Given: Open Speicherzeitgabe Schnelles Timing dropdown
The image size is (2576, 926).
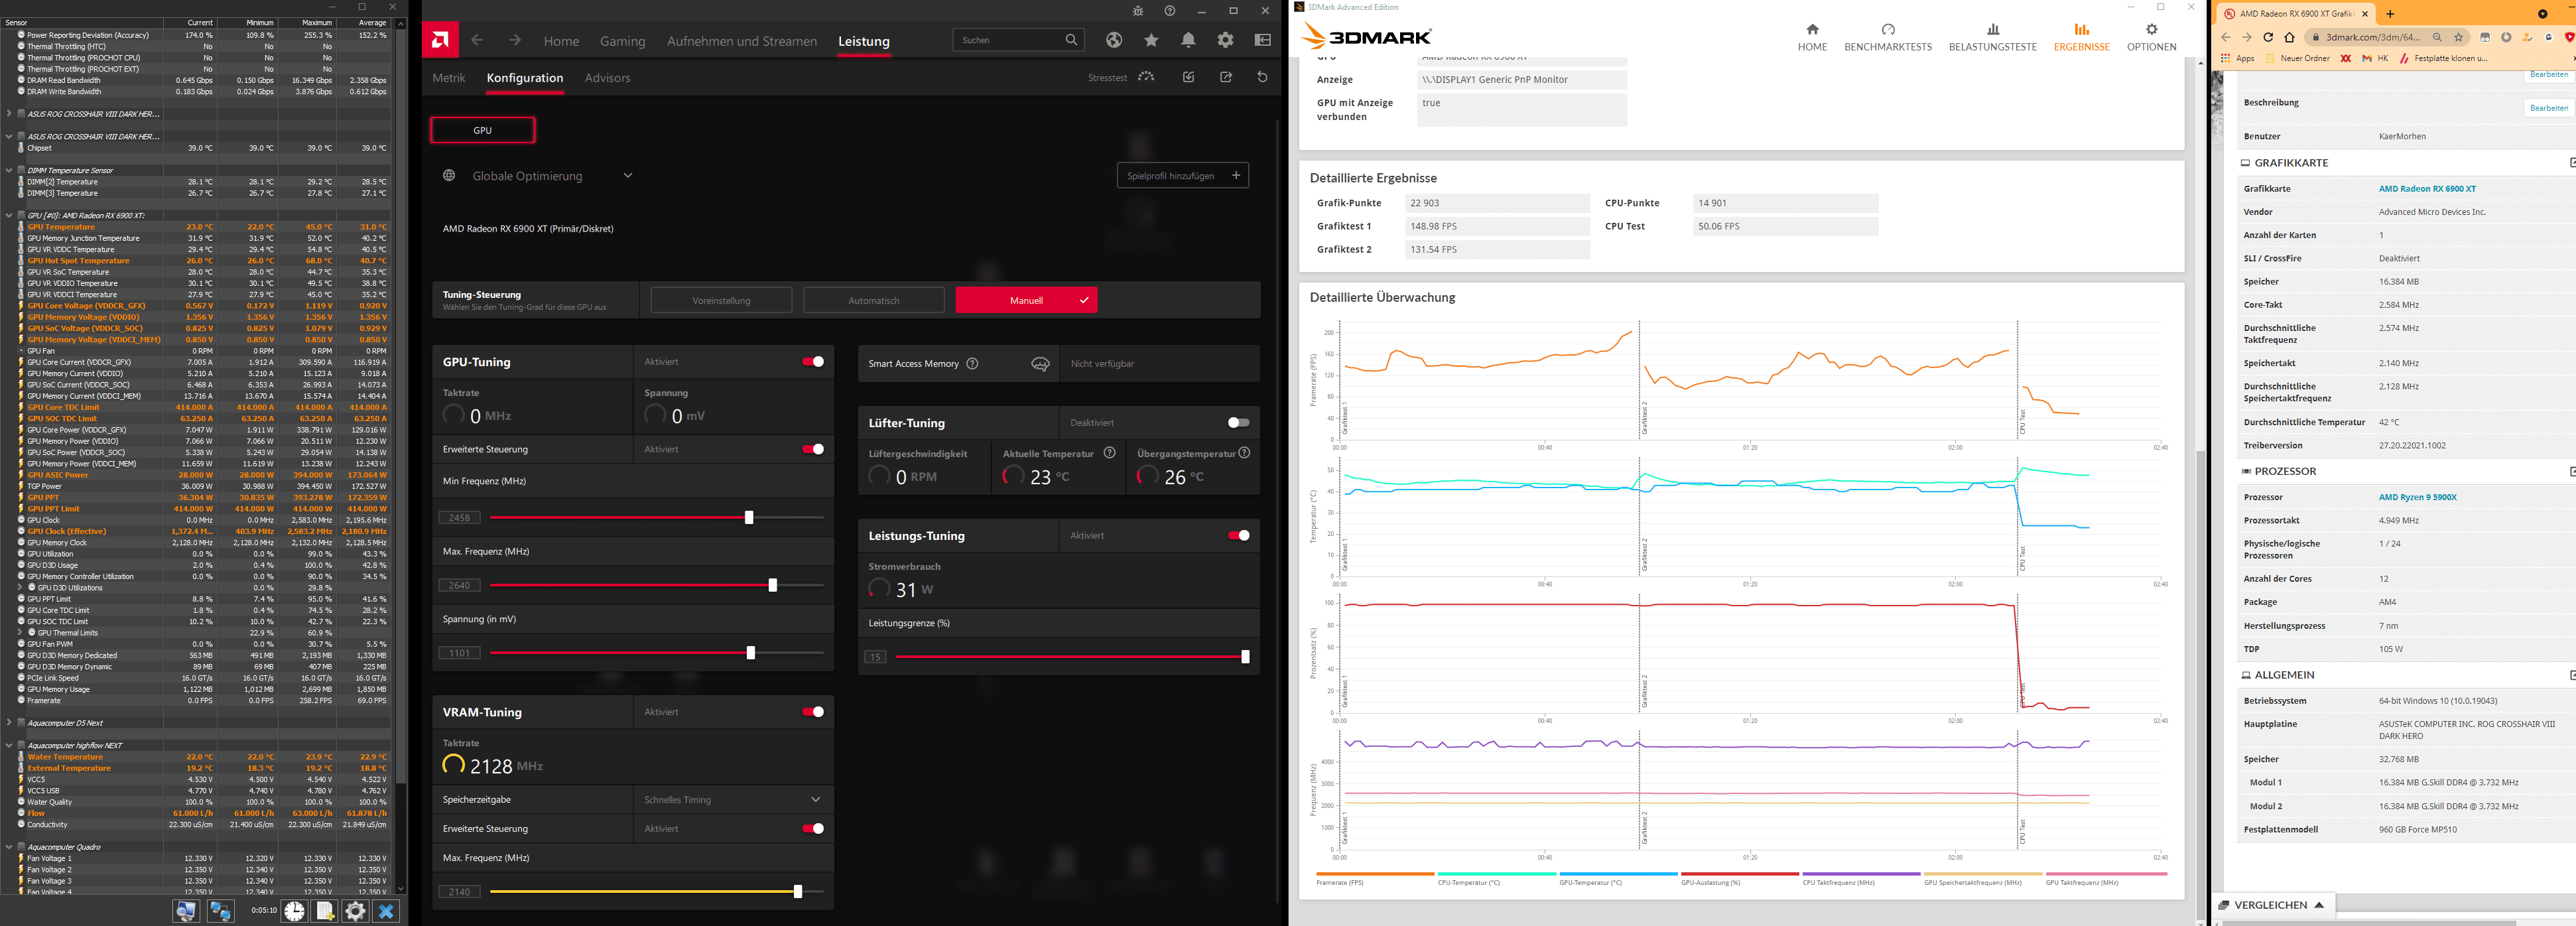Looking at the screenshot, I should (733, 800).
